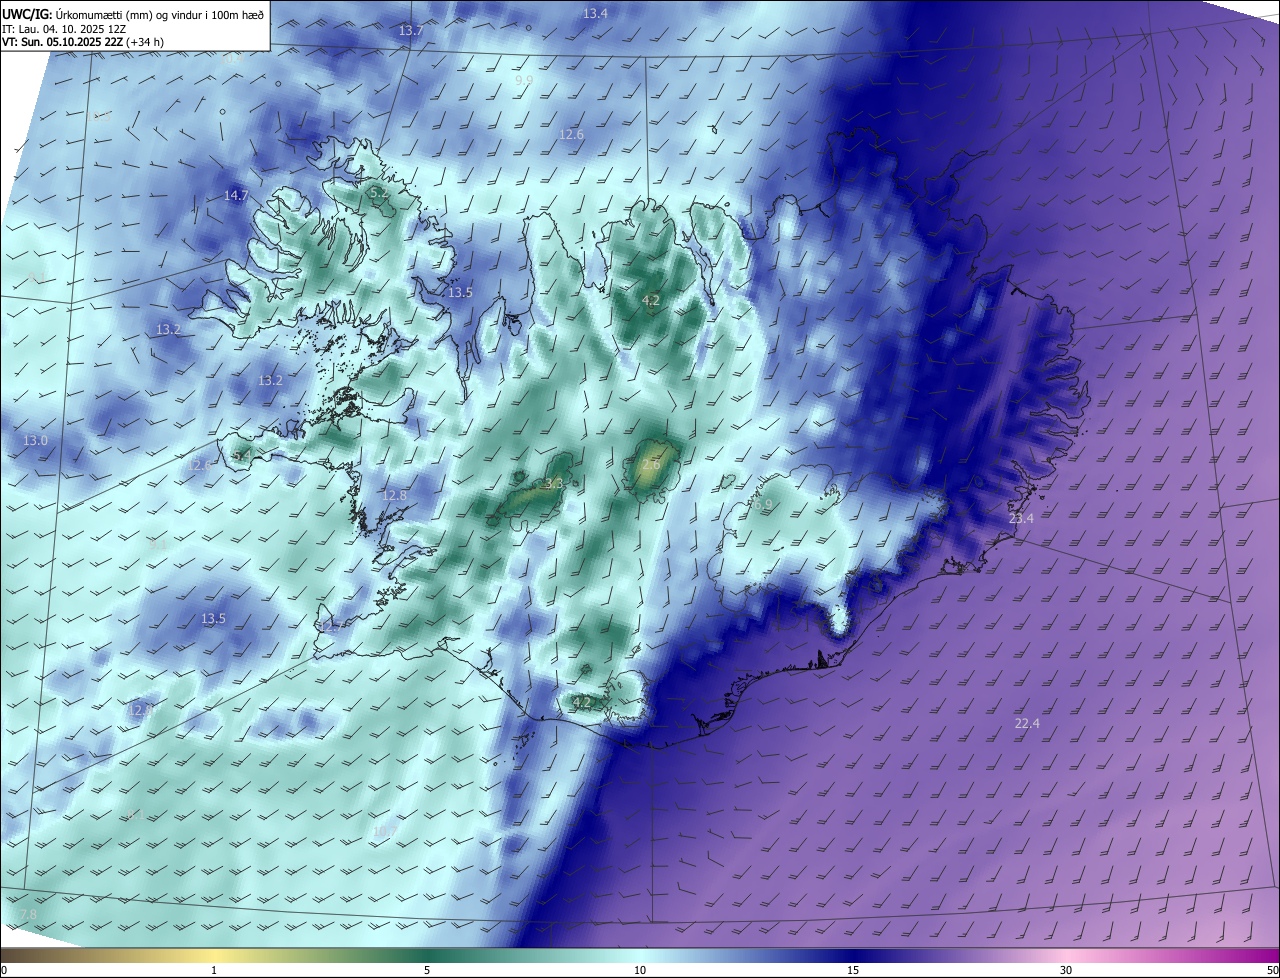Click the color scale tick label 1
This screenshot has width=1280, height=978.
pos(214,970)
